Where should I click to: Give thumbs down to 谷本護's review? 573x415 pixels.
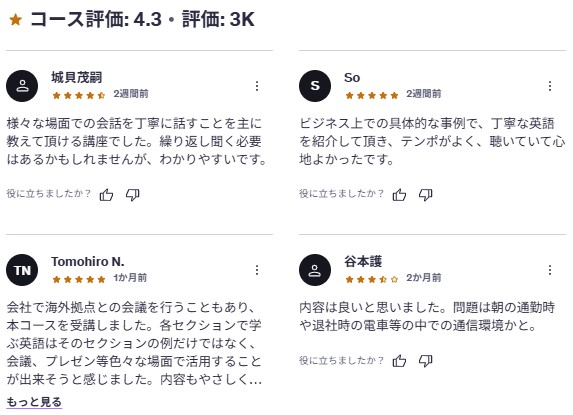[x=426, y=361]
